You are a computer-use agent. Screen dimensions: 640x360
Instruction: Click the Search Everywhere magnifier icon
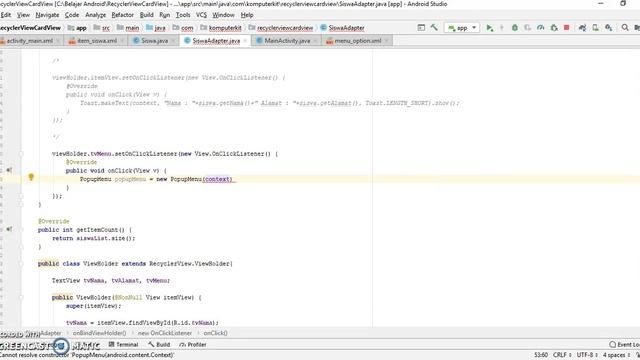pyautogui.click(x=625, y=27)
